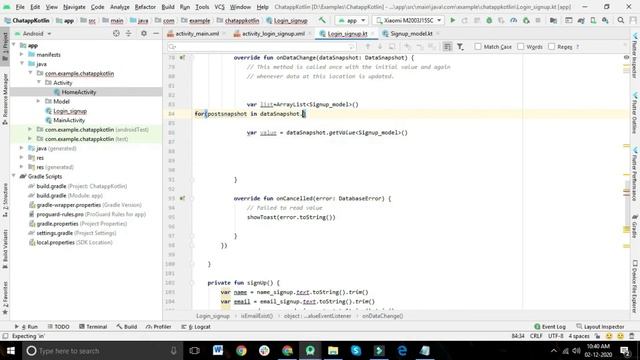Click the Collapse All icon in Project panel
This screenshot has height=360, width=640.
129,33
